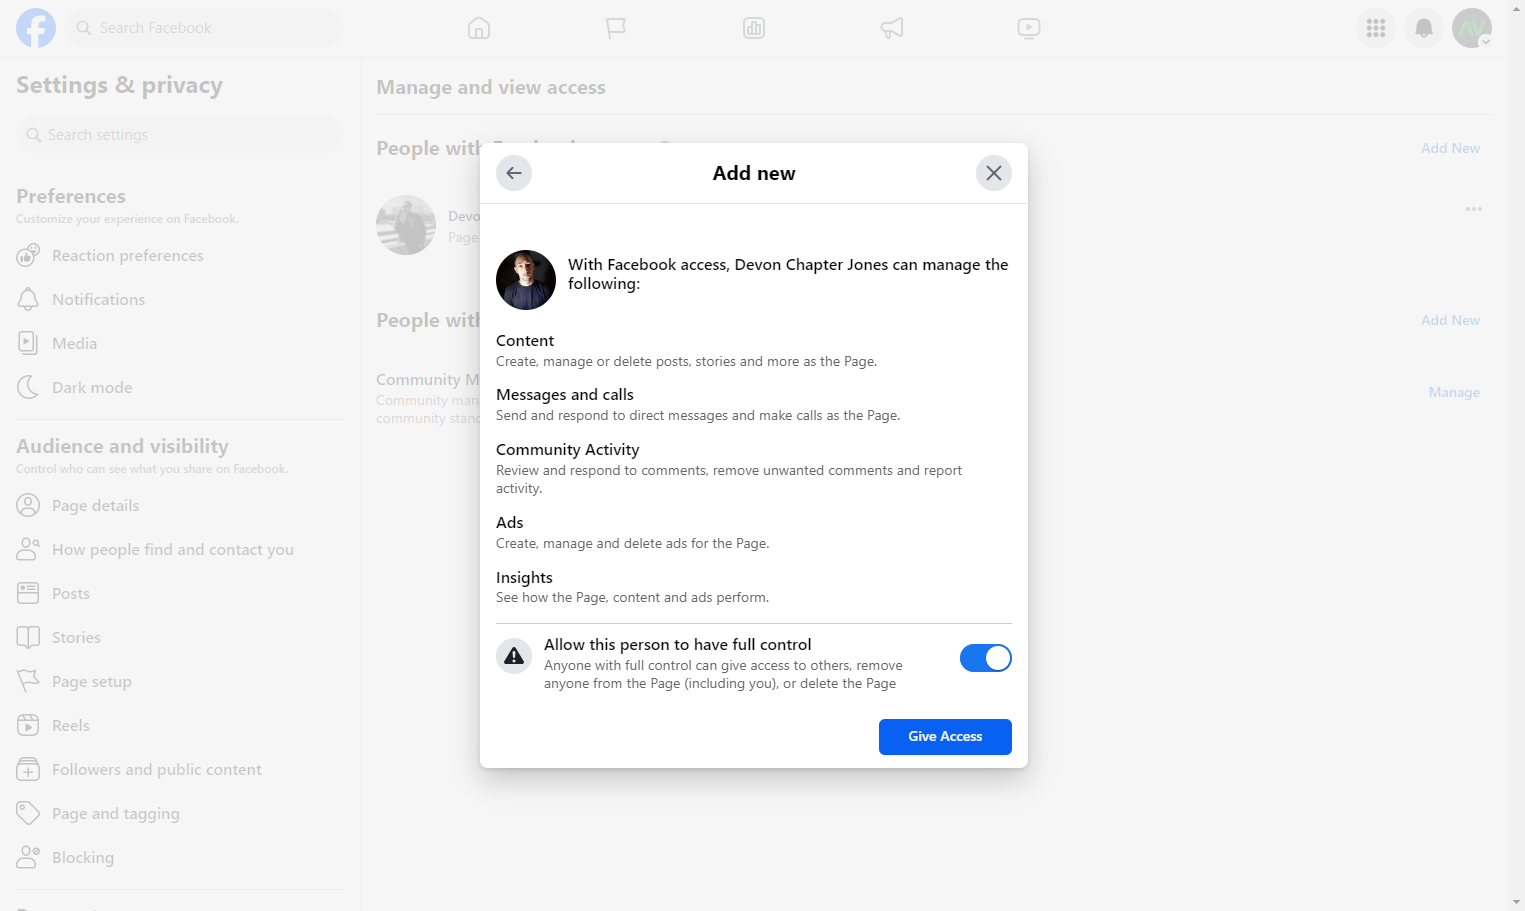Click the Reels icon in sidebar
This screenshot has width=1525, height=911.
tap(28, 725)
